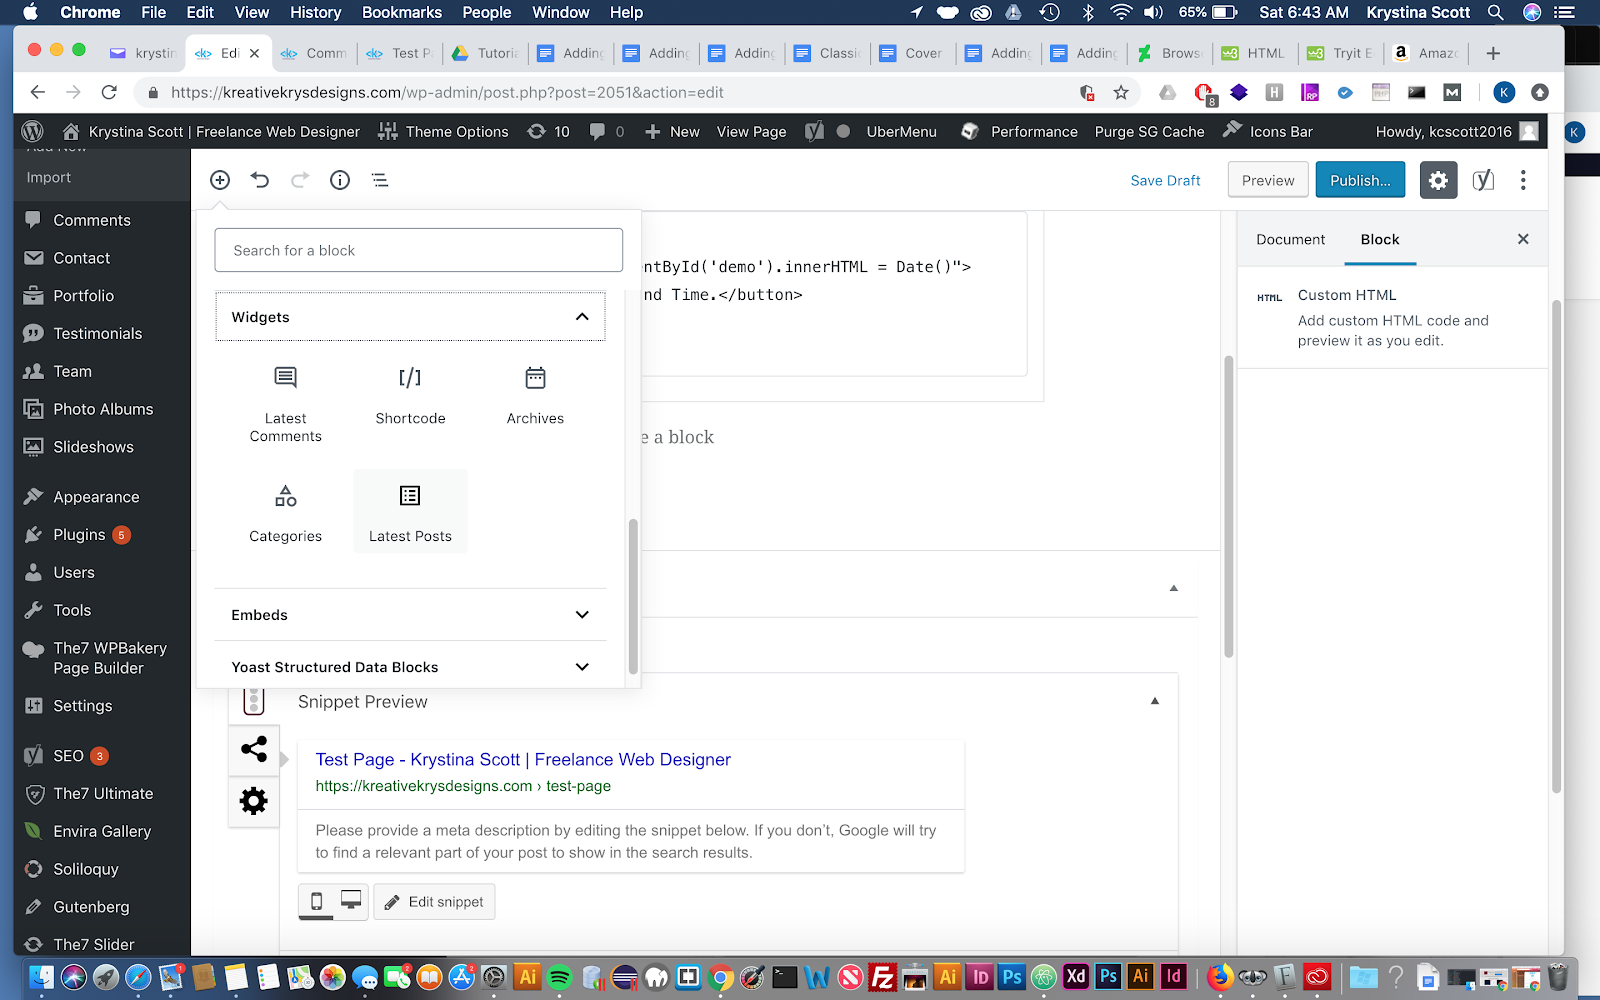Click the Chrome address bar URL
This screenshot has width=1600, height=1000.
447,92
